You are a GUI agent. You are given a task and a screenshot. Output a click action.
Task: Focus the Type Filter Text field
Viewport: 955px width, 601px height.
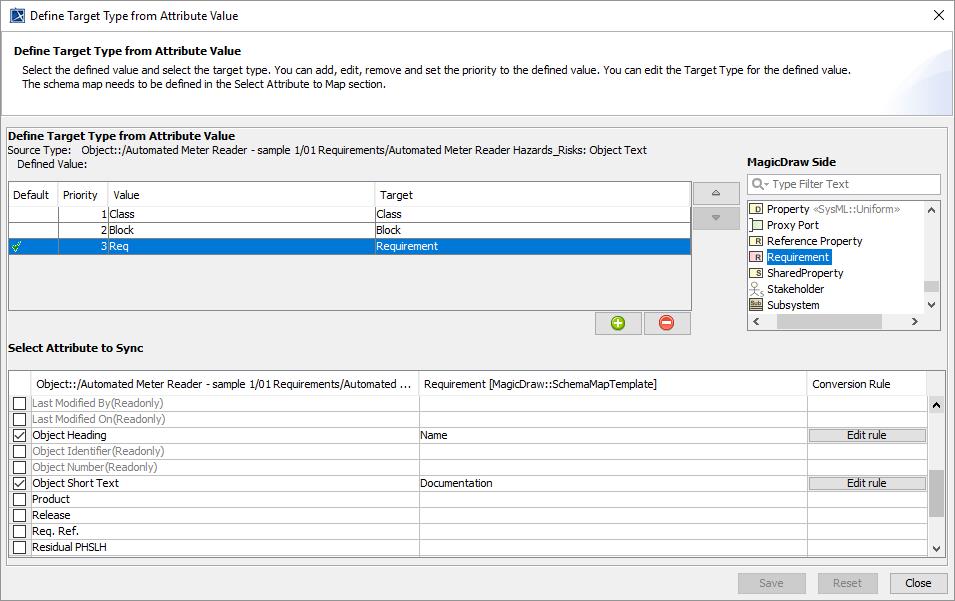pyautogui.click(x=852, y=184)
